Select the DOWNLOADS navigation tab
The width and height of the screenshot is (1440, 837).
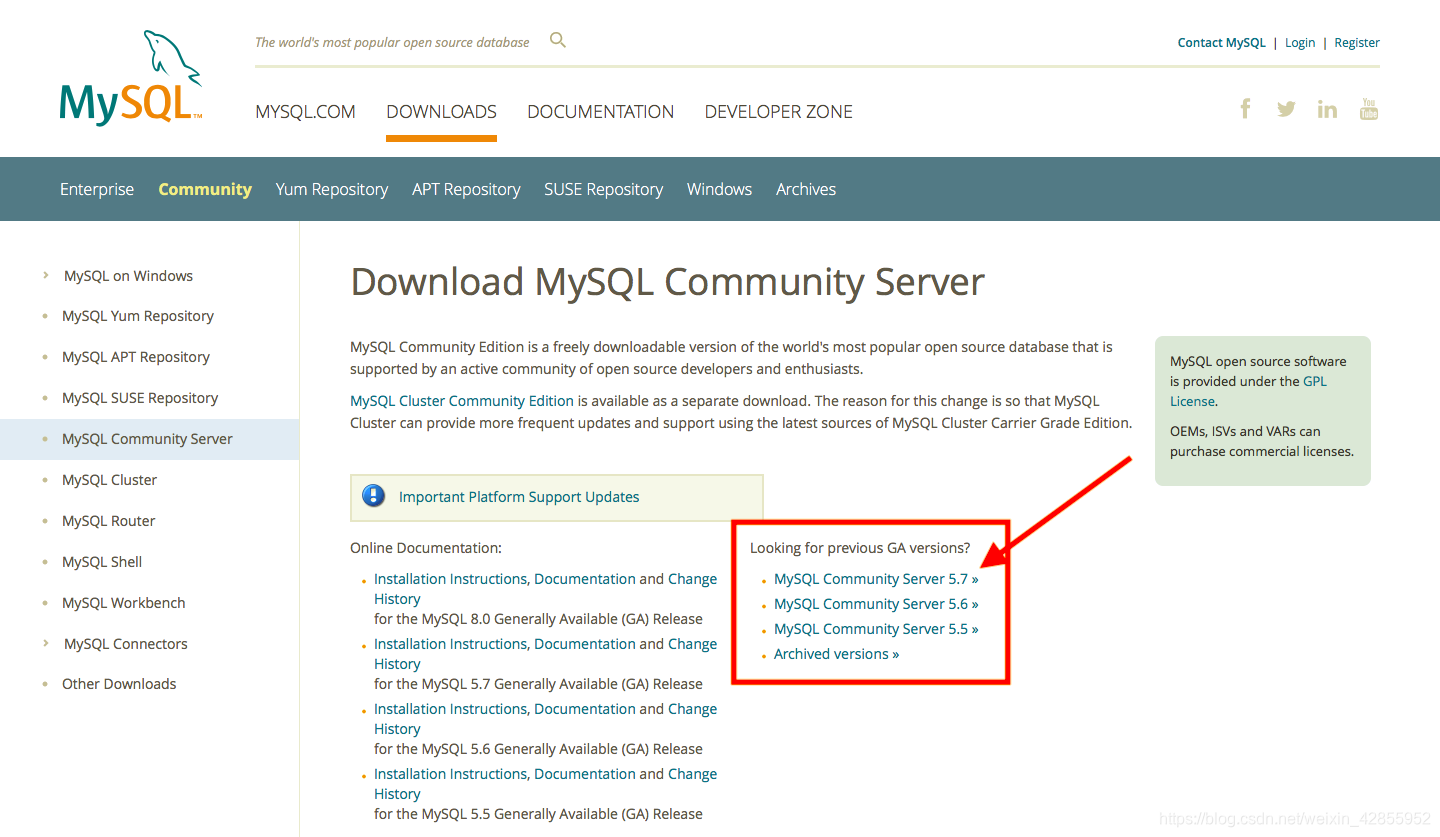[441, 112]
